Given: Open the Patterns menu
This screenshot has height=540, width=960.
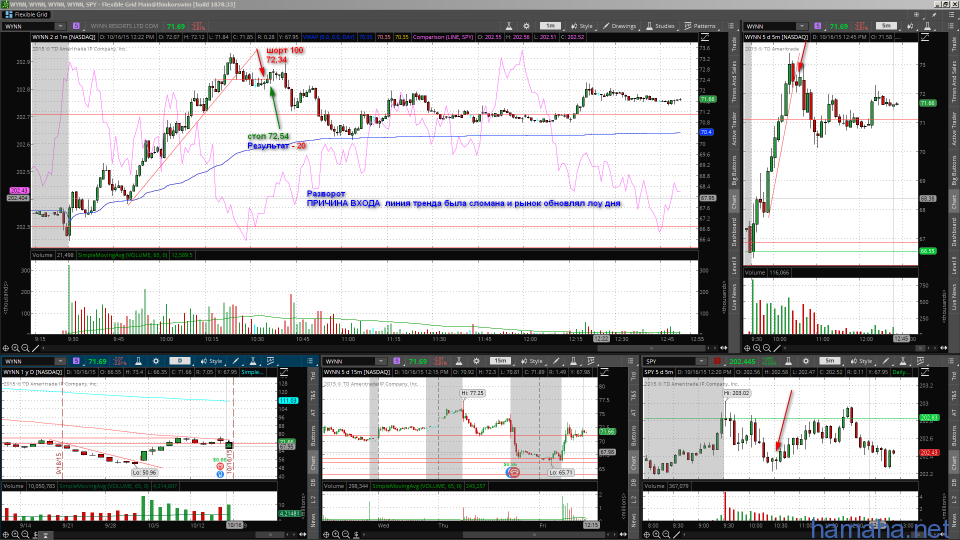Looking at the screenshot, I should (703, 24).
